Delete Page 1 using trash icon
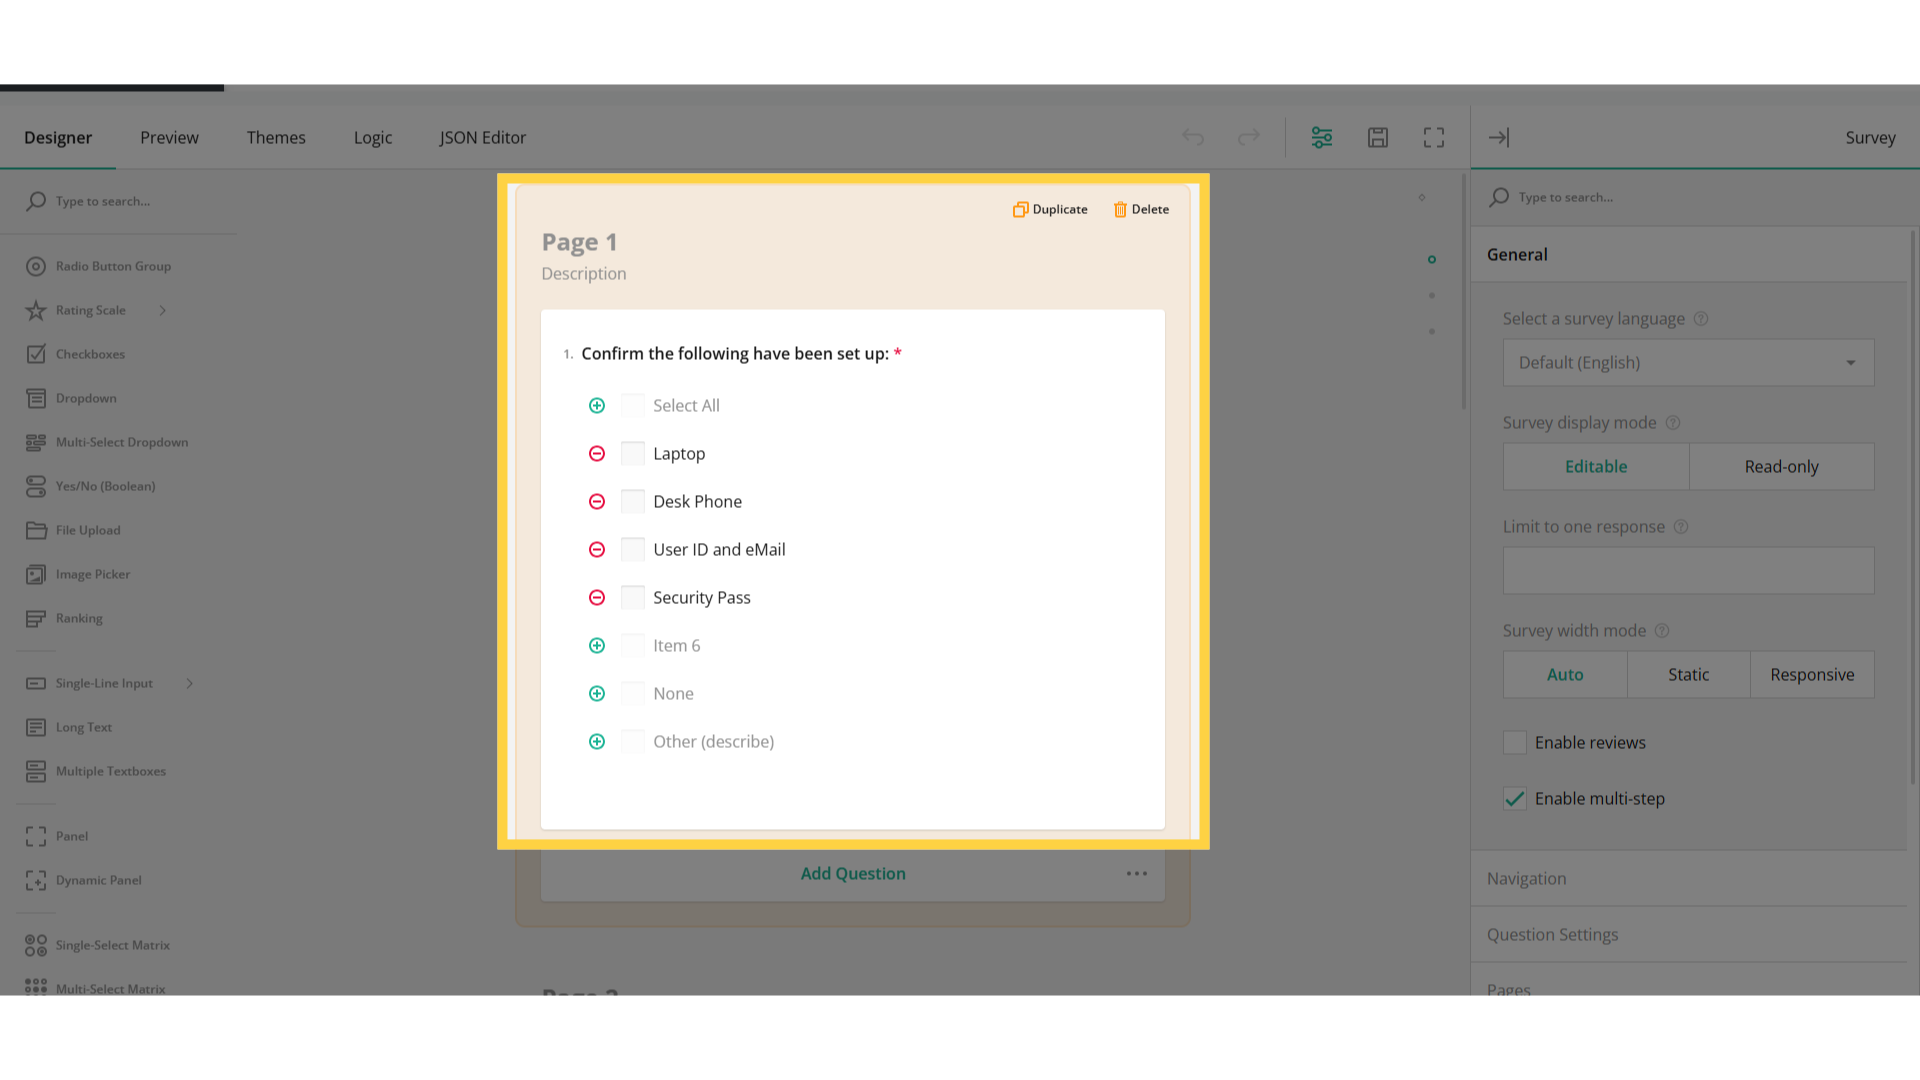 pos(1120,209)
